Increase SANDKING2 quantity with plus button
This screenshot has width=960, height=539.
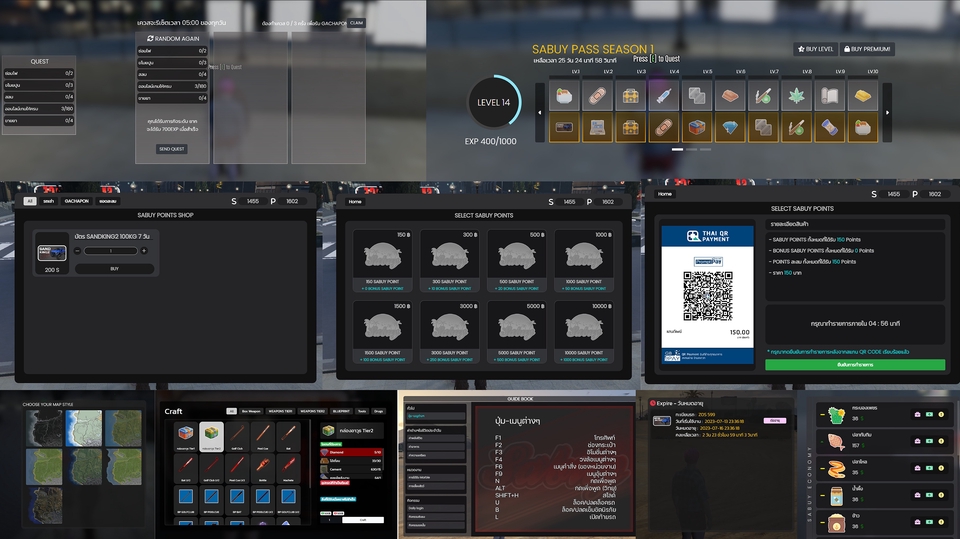tap(144, 251)
